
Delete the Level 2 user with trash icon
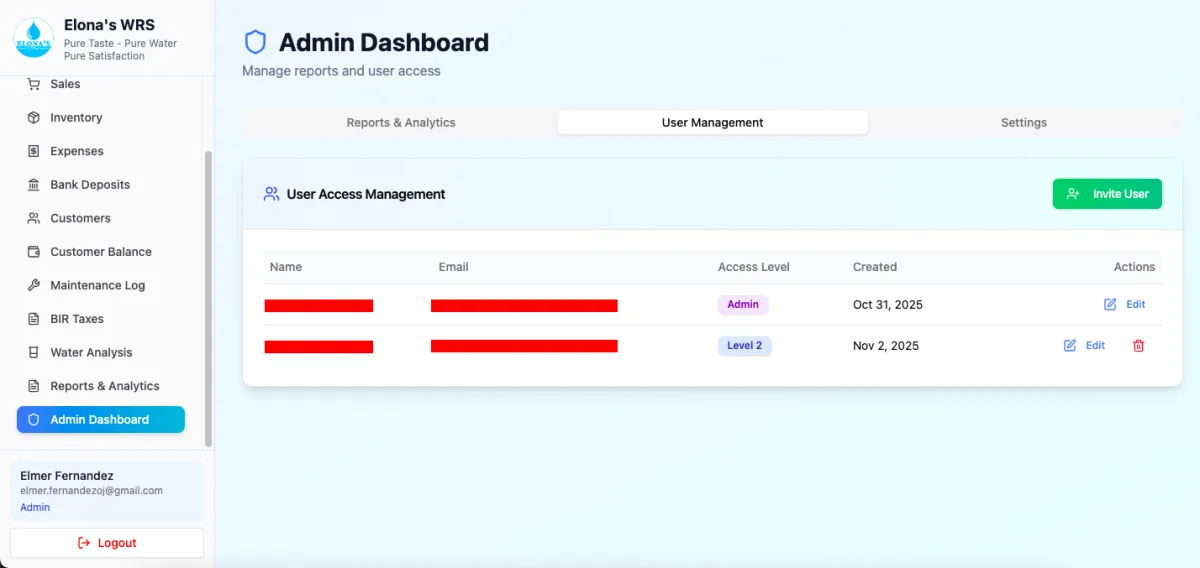point(1138,346)
